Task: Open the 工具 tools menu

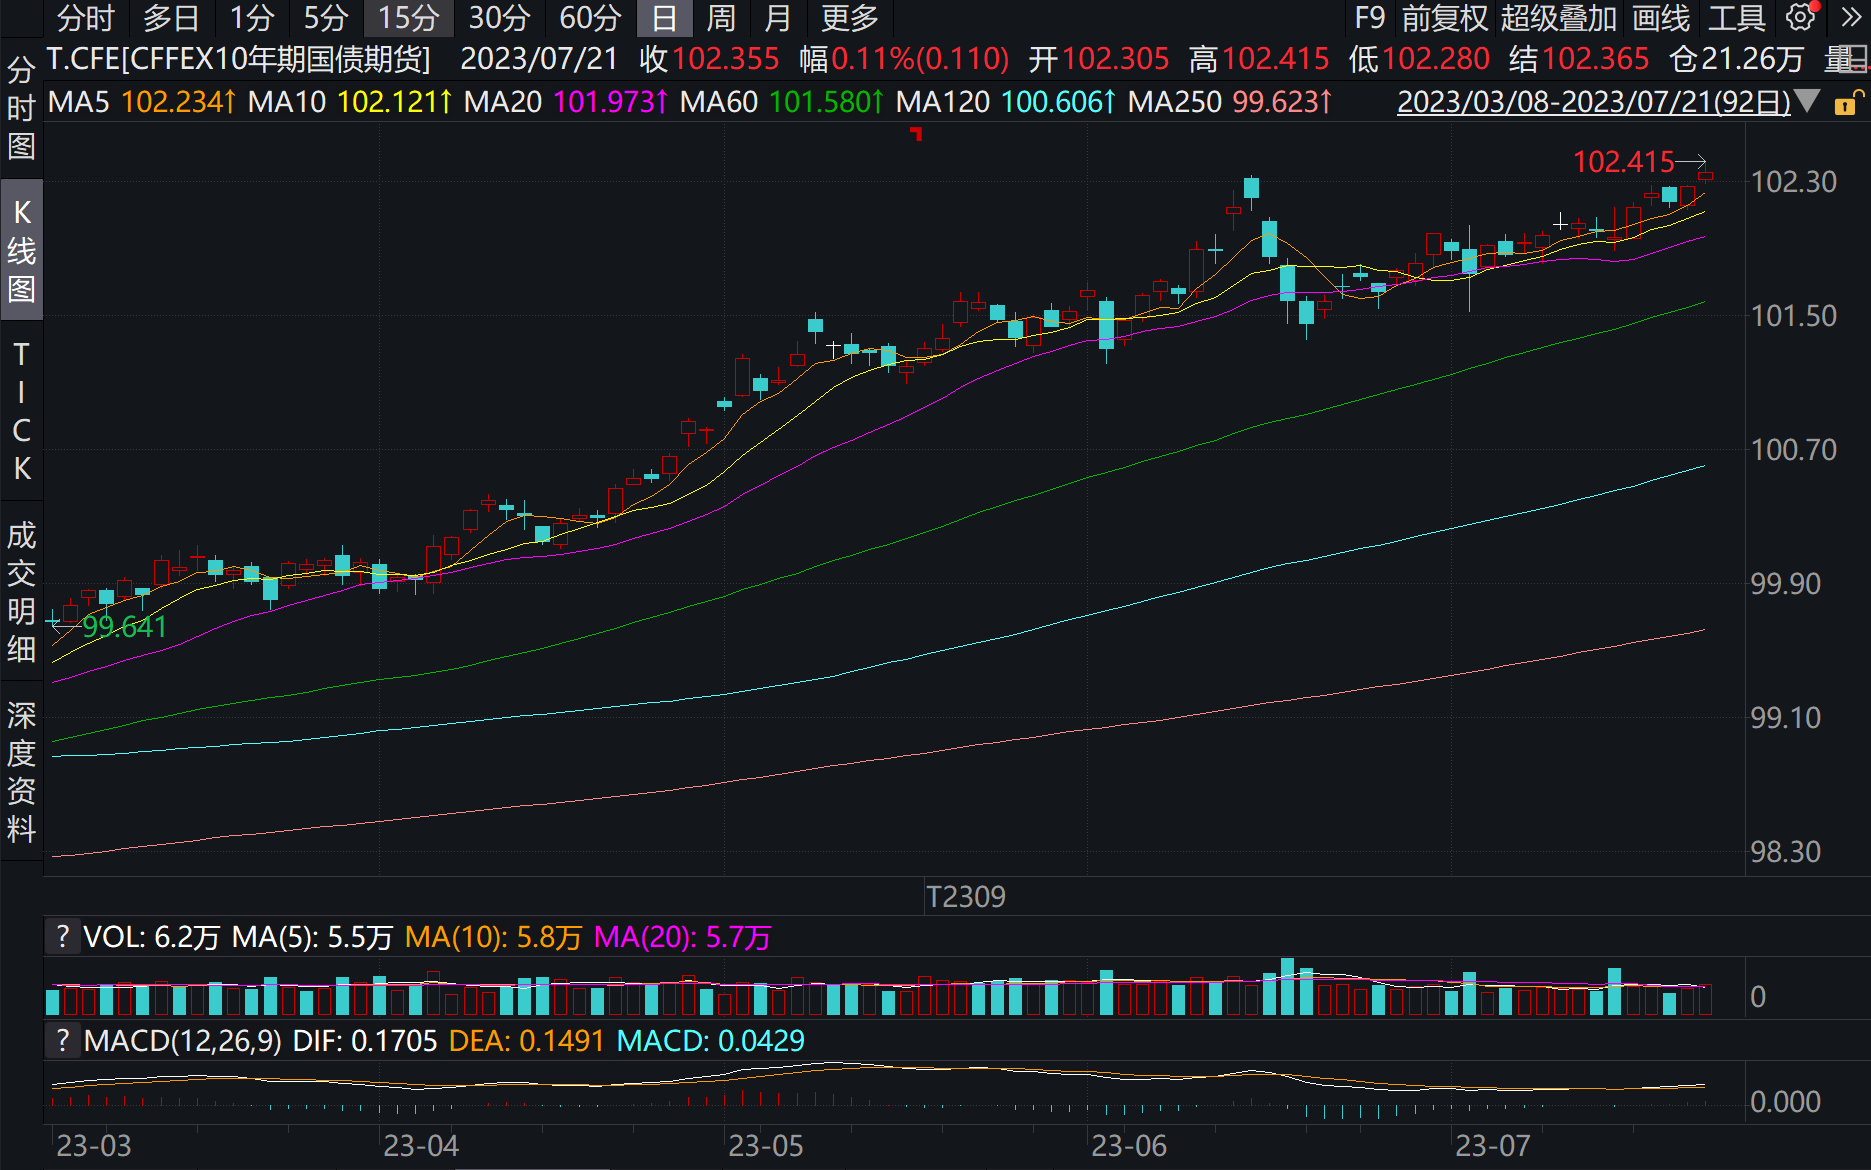Action: point(1736,18)
